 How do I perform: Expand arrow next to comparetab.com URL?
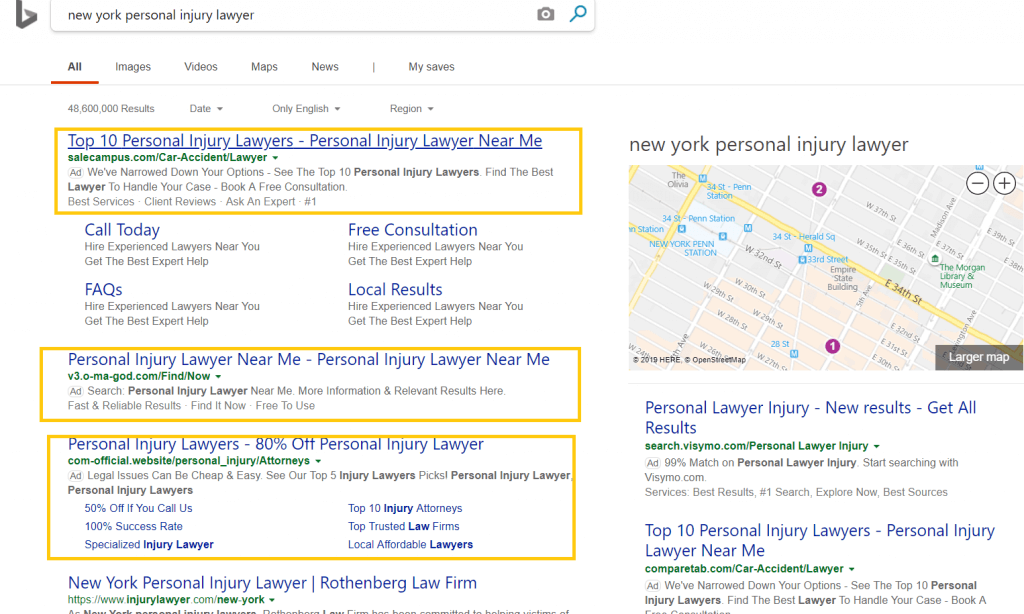pos(852,570)
